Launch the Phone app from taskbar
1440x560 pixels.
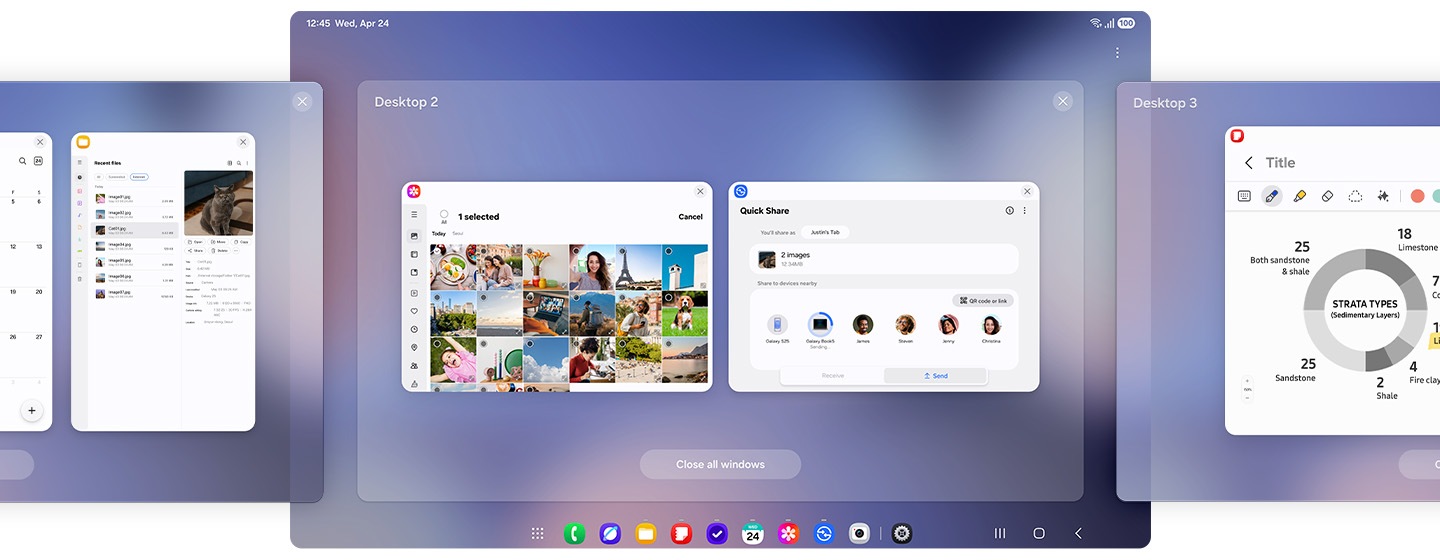(x=574, y=534)
